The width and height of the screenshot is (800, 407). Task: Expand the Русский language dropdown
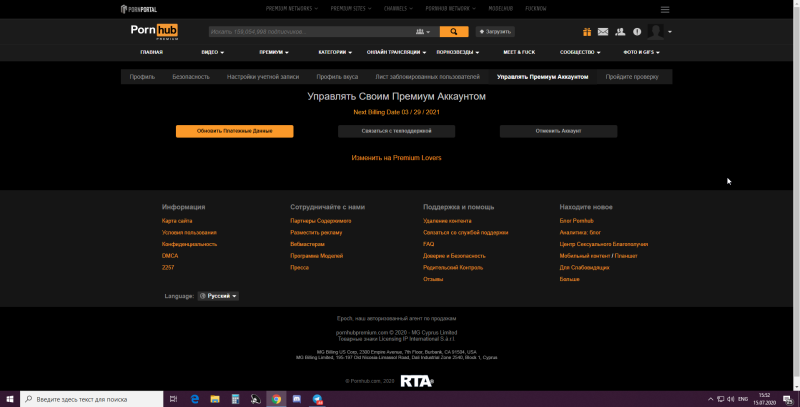click(218, 296)
